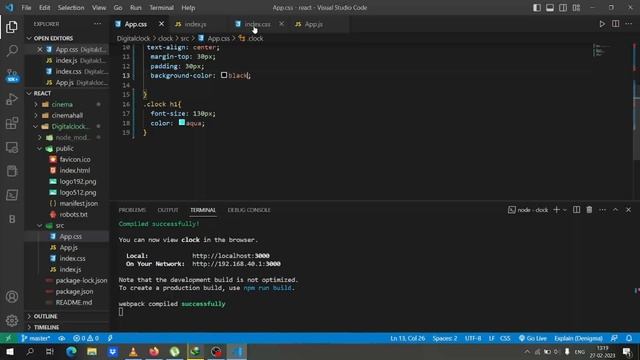The width and height of the screenshot is (640, 360).
Task: Open Remote Explorer in activity bar
Action: [12, 147]
